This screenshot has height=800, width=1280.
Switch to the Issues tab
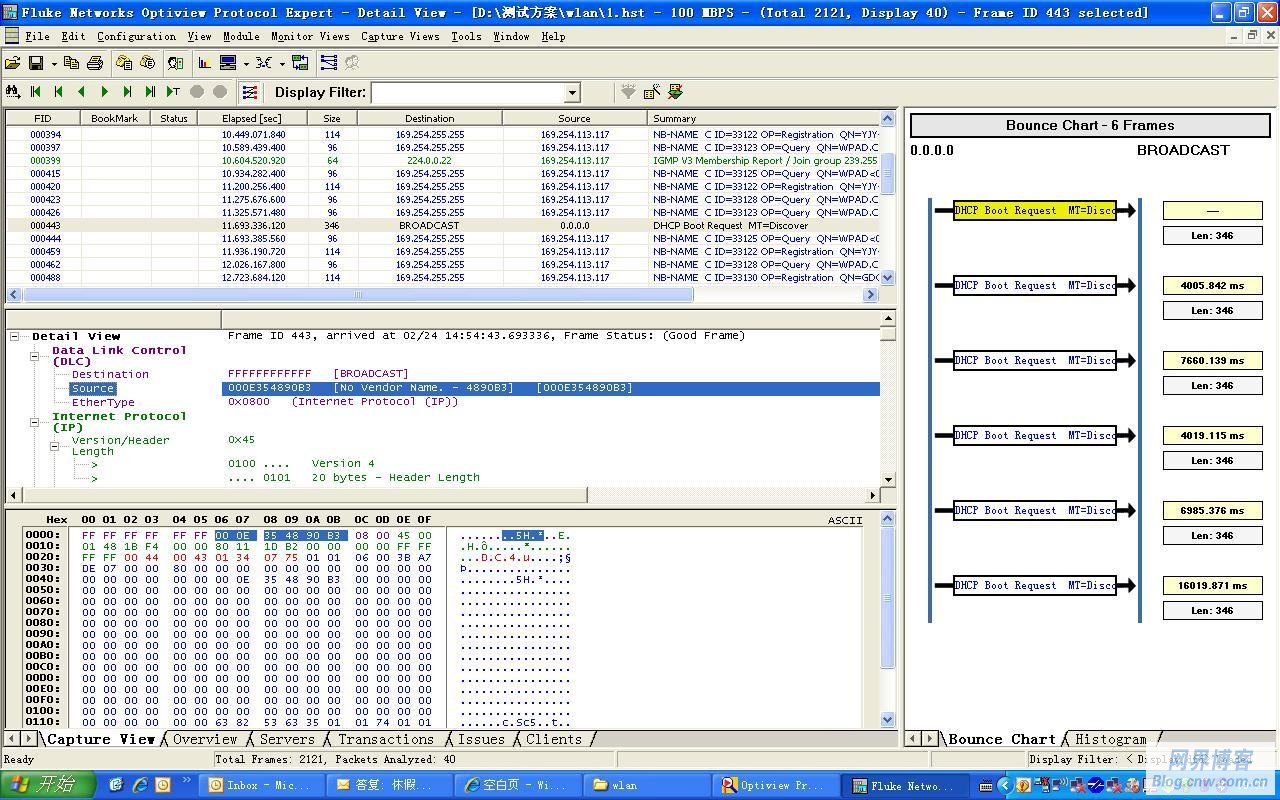[x=481, y=739]
